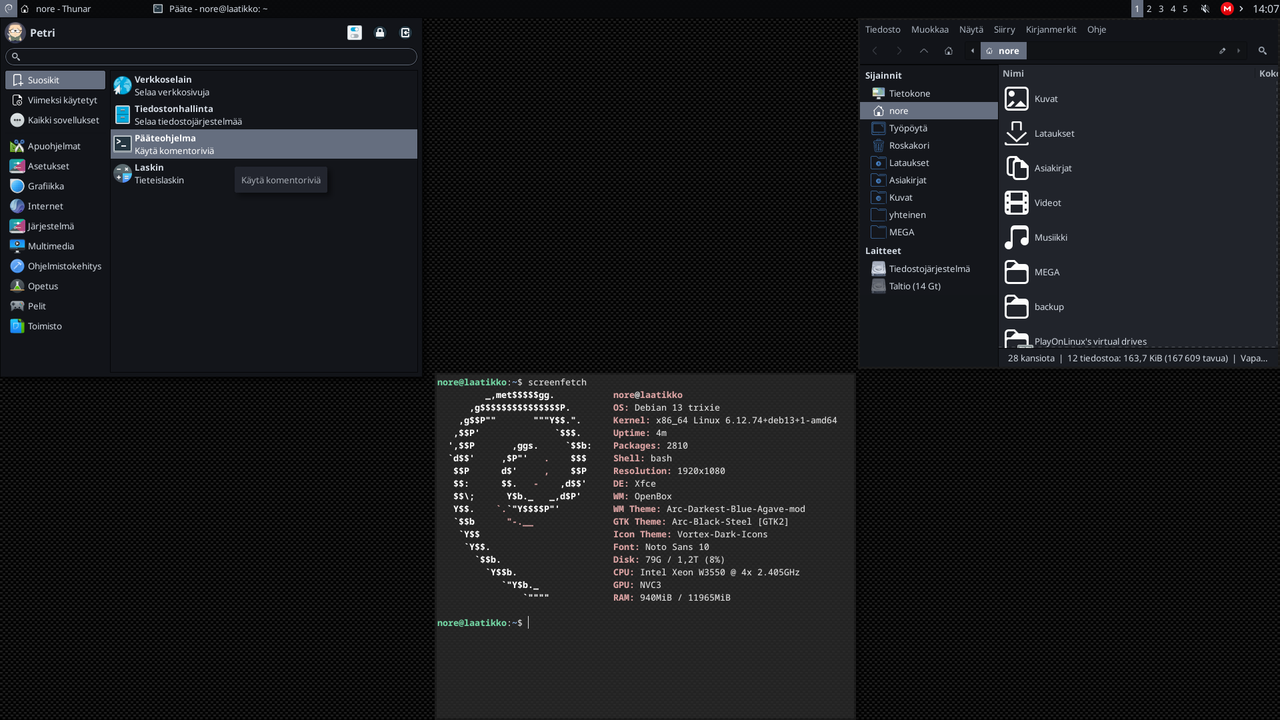The height and width of the screenshot is (720, 1280).
Task: Click Thunar forward navigation arrow
Action: 899,51
